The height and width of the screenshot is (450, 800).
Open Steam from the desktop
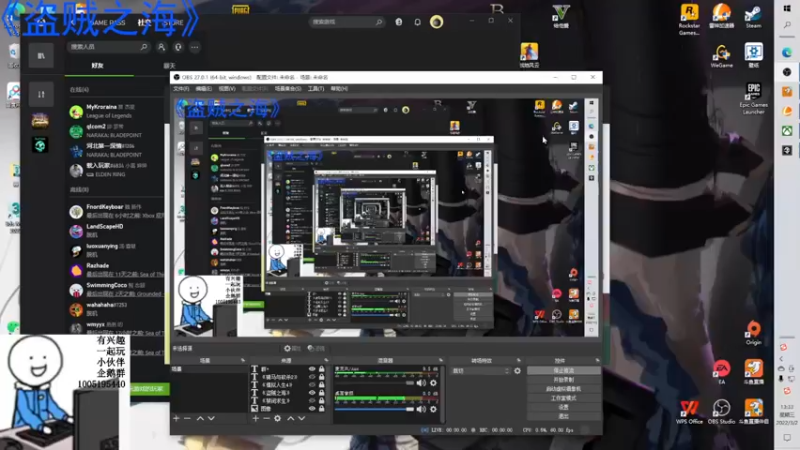point(753,16)
